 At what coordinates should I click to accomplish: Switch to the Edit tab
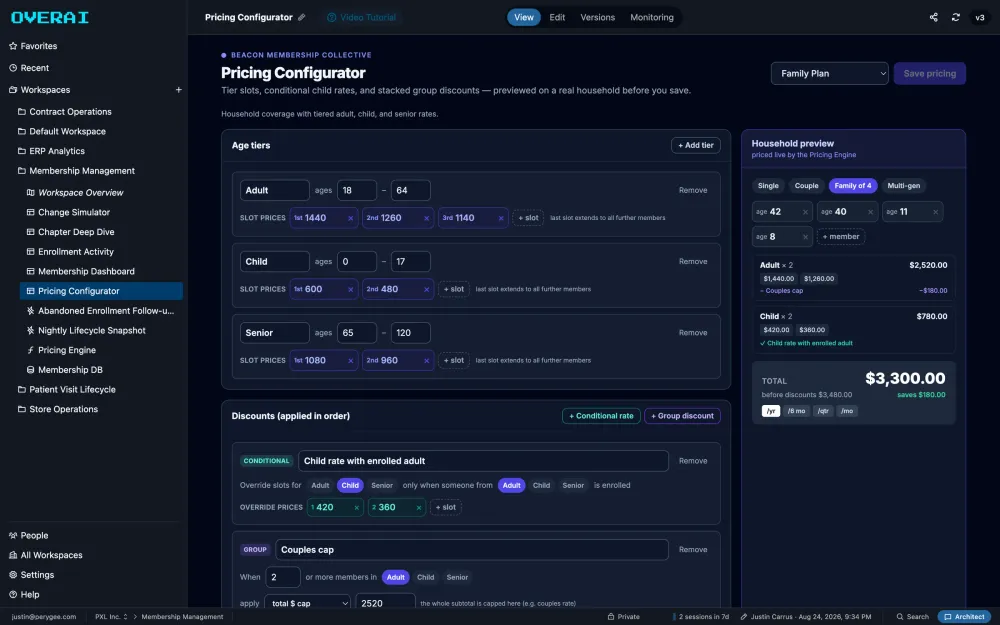point(557,17)
